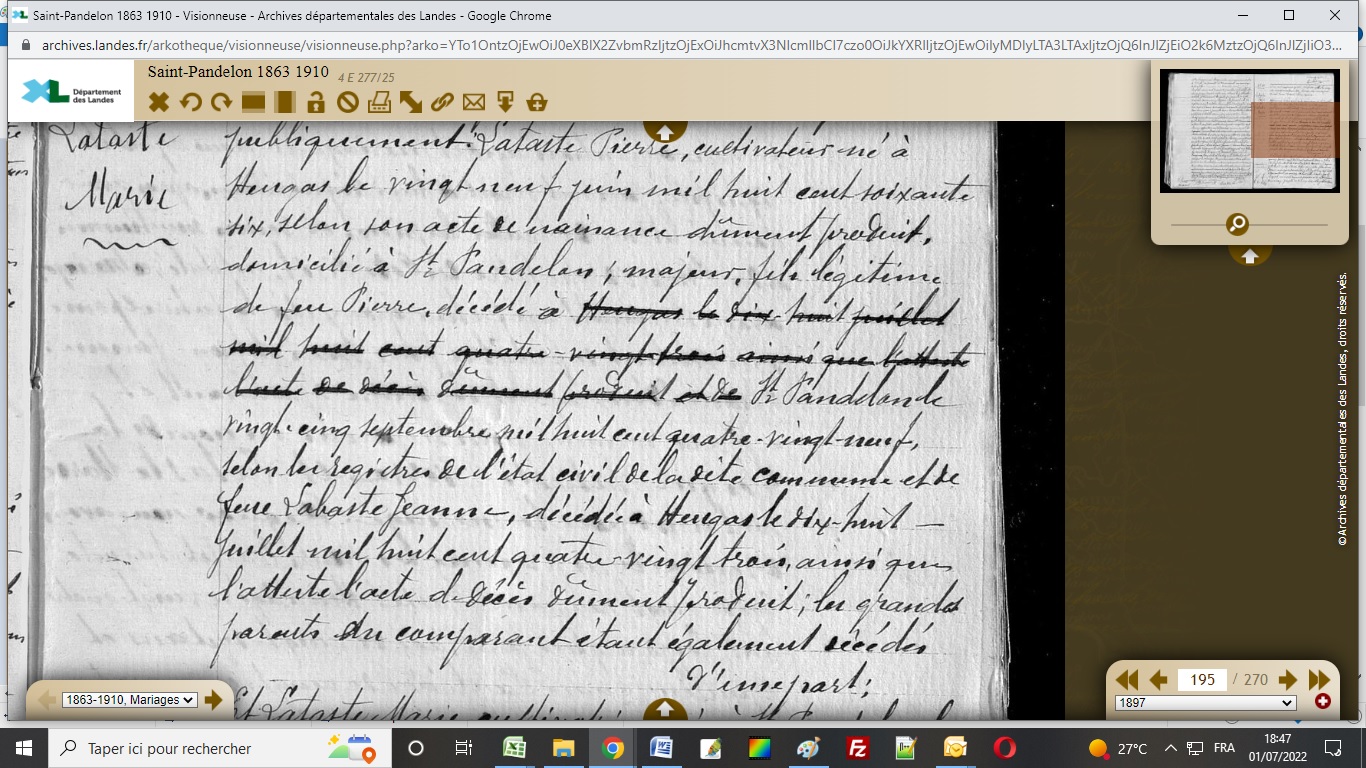Click the print icon
This screenshot has height=768, width=1366.
point(379,102)
